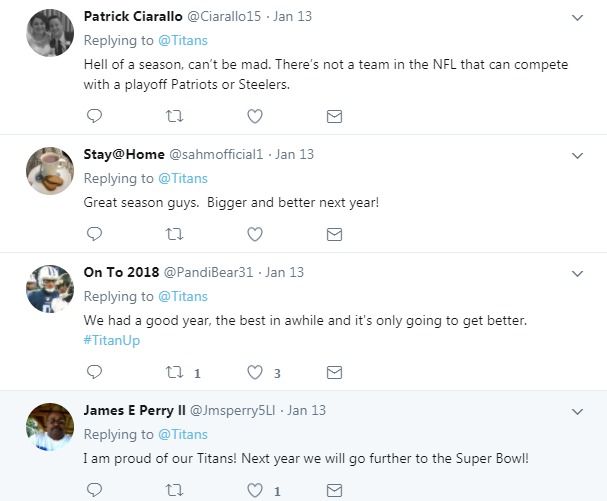Reply to James E Perry II's tweet

click(94, 490)
